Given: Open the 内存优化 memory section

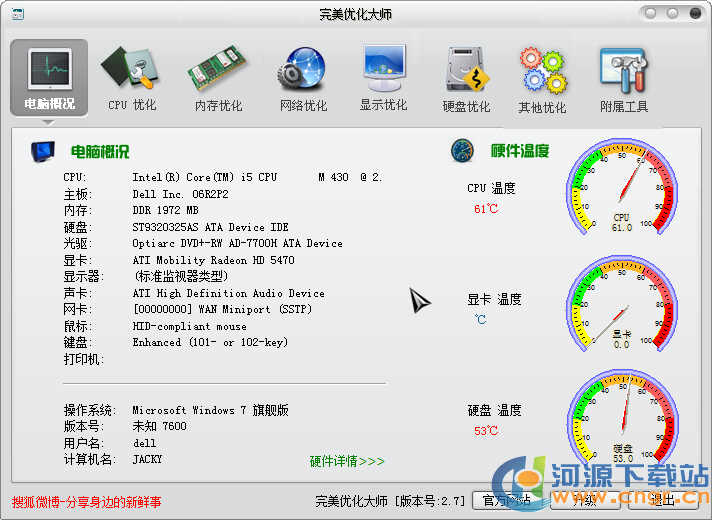Looking at the screenshot, I should tap(218, 78).
